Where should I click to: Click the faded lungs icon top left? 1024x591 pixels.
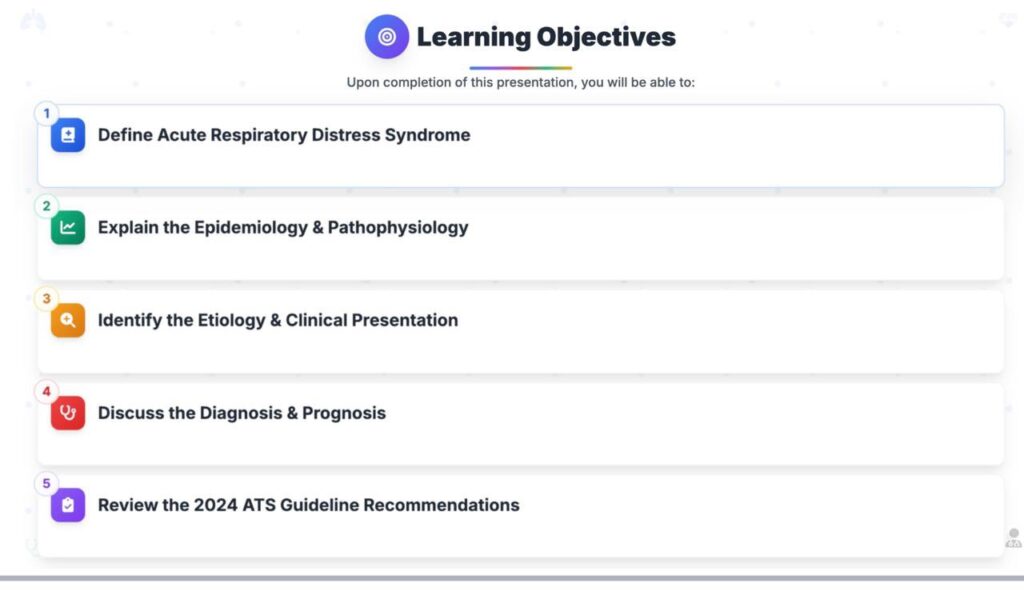pos(33,20)
